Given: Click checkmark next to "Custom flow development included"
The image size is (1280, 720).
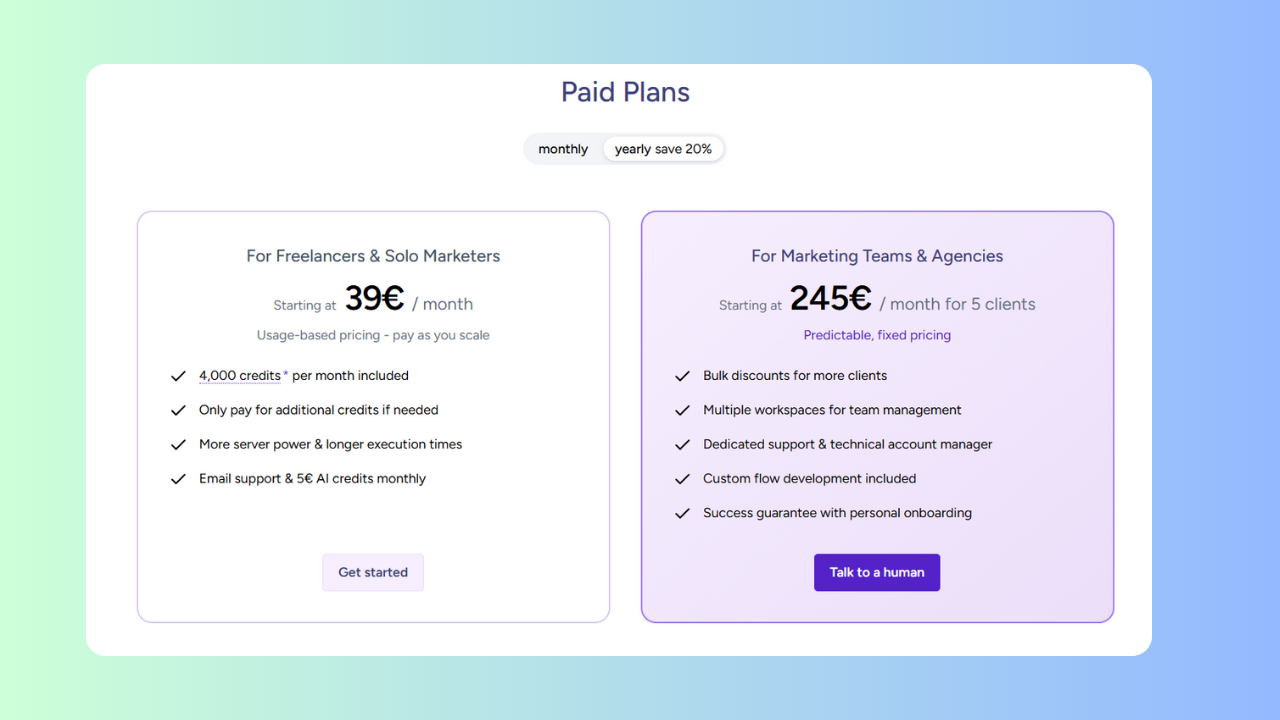Looking at the screenshot, I should 682,478.
